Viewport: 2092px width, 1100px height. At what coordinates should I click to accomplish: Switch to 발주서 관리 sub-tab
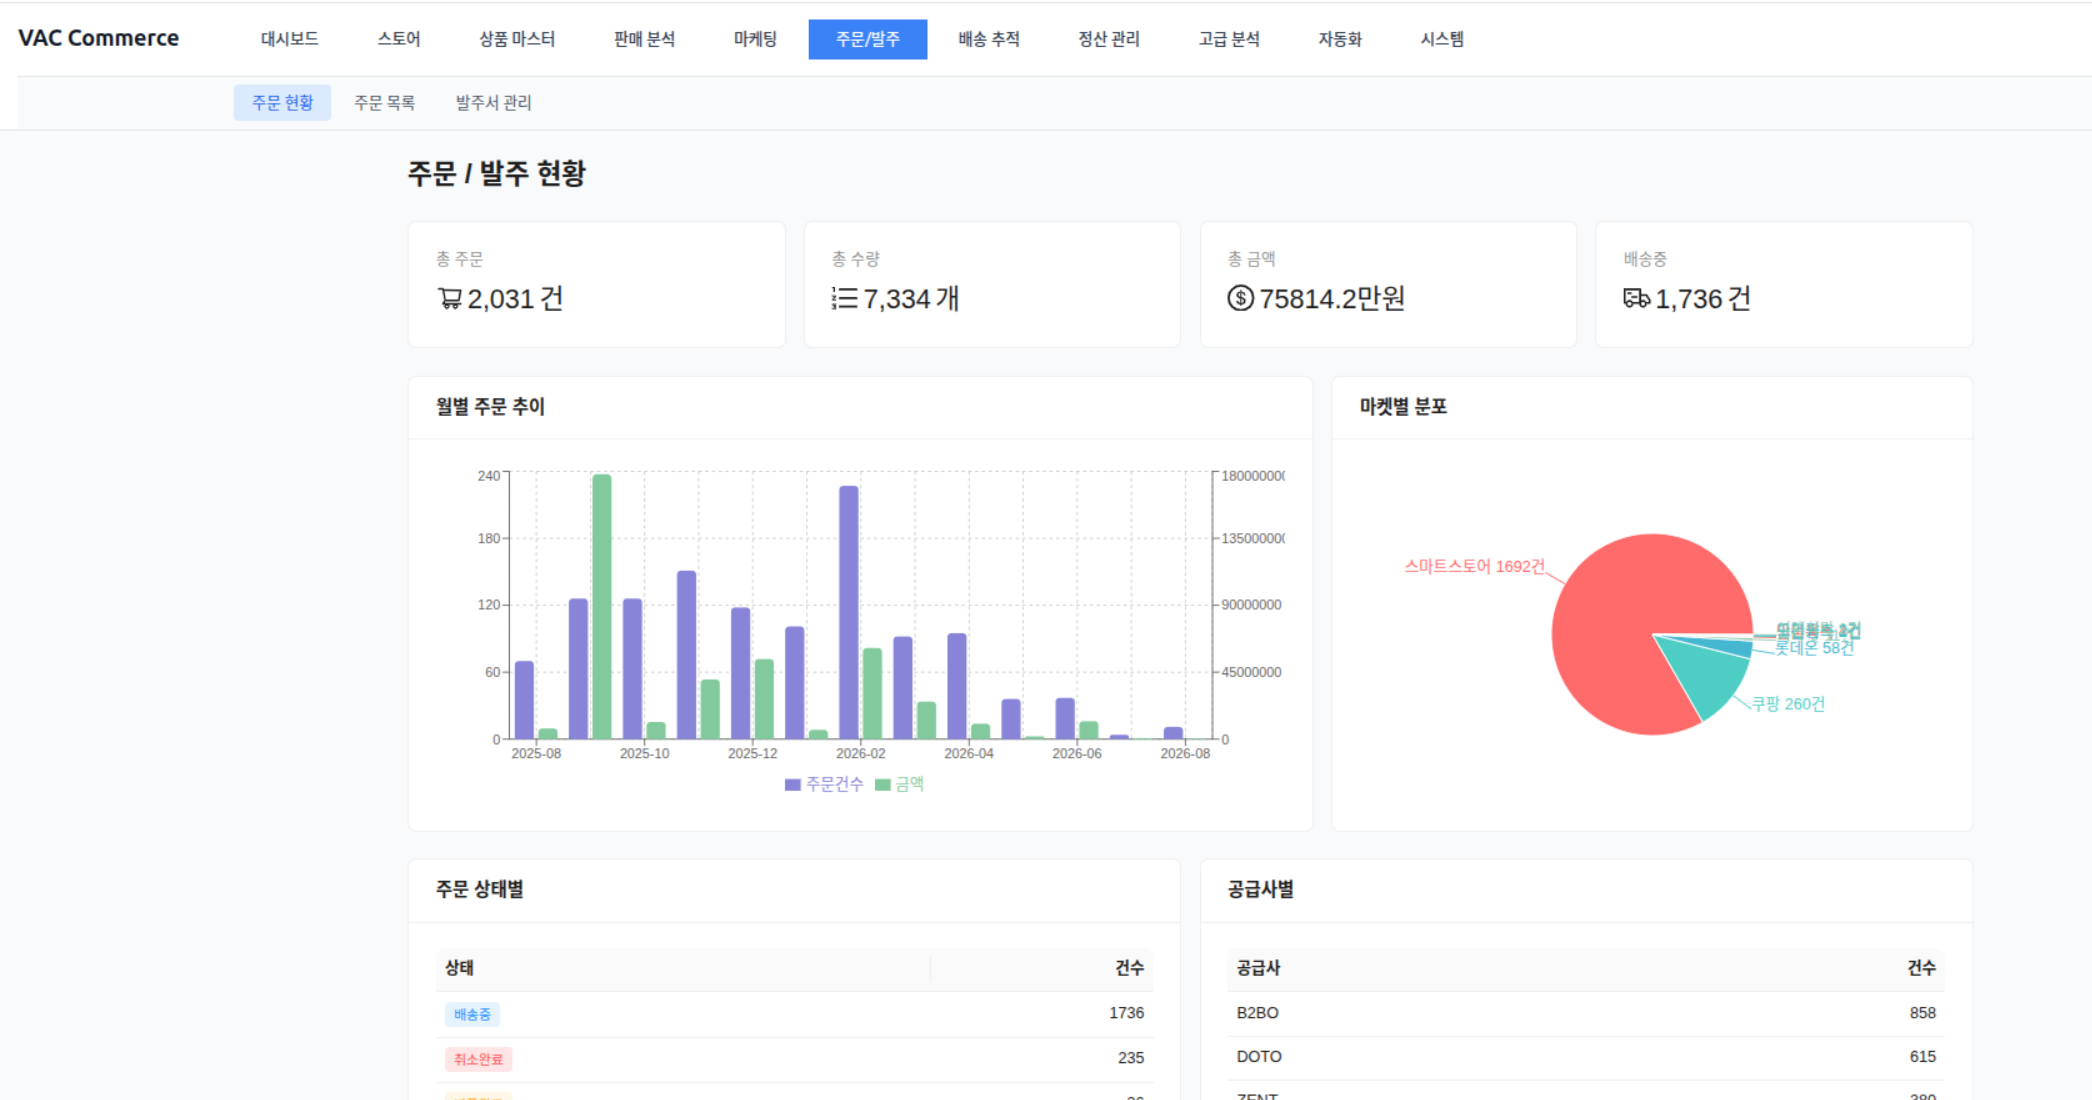(x=494, y=103)
